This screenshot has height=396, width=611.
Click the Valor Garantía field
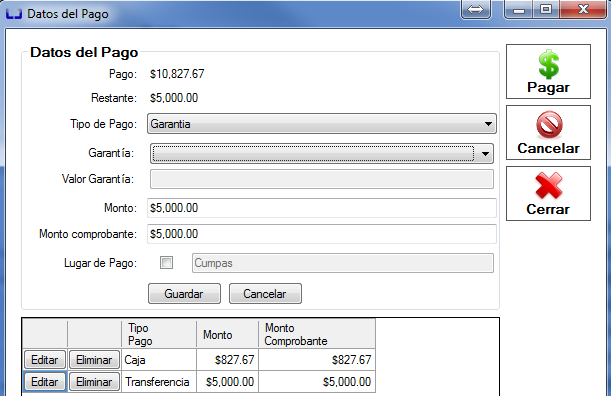(x=322, y=179)
